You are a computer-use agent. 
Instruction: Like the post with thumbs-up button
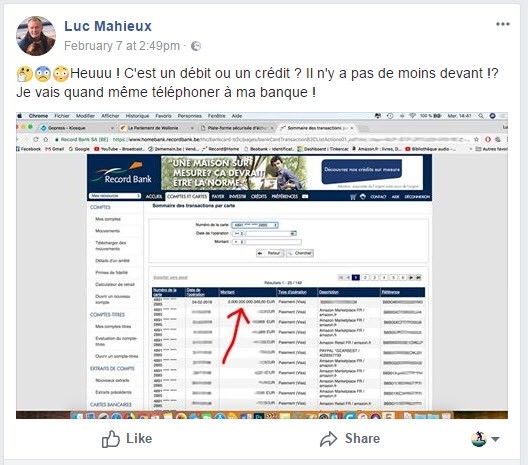tap(127, 439)
